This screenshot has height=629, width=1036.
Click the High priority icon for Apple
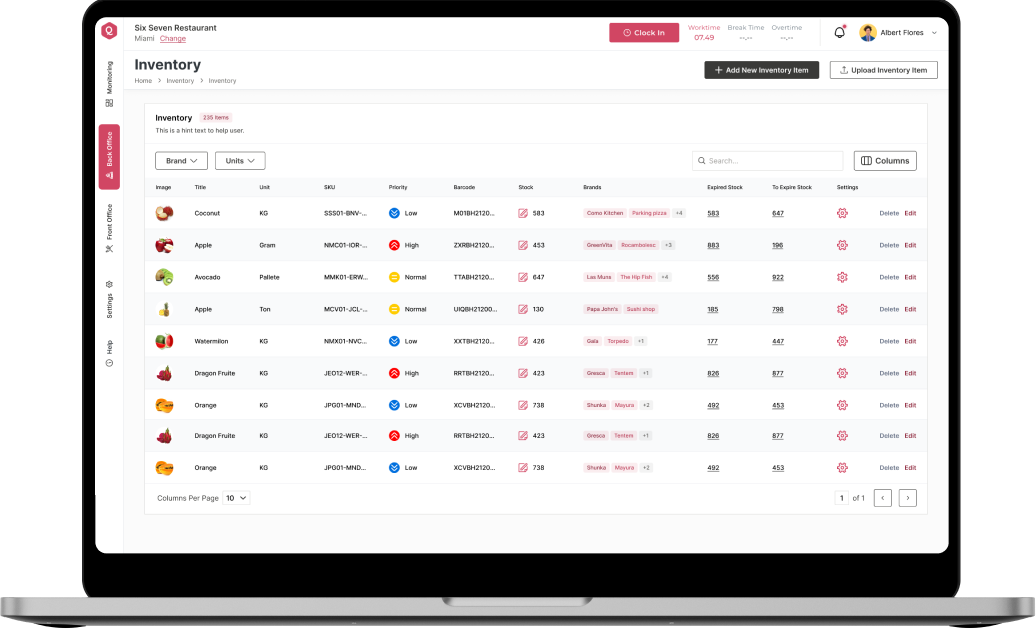(394, 245)
